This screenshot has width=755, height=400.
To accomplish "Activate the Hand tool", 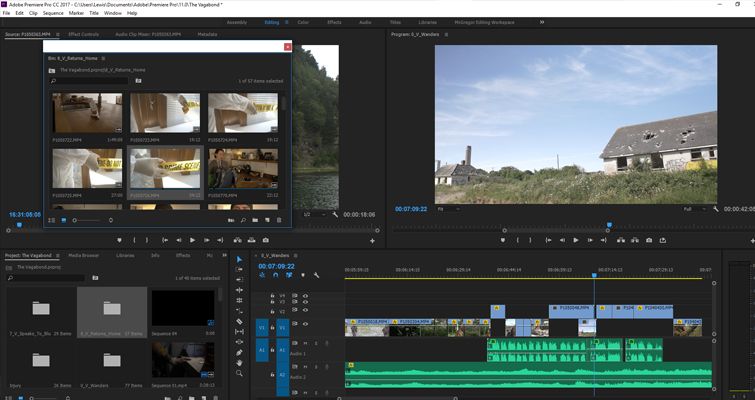I will click(x=239, y=362).
